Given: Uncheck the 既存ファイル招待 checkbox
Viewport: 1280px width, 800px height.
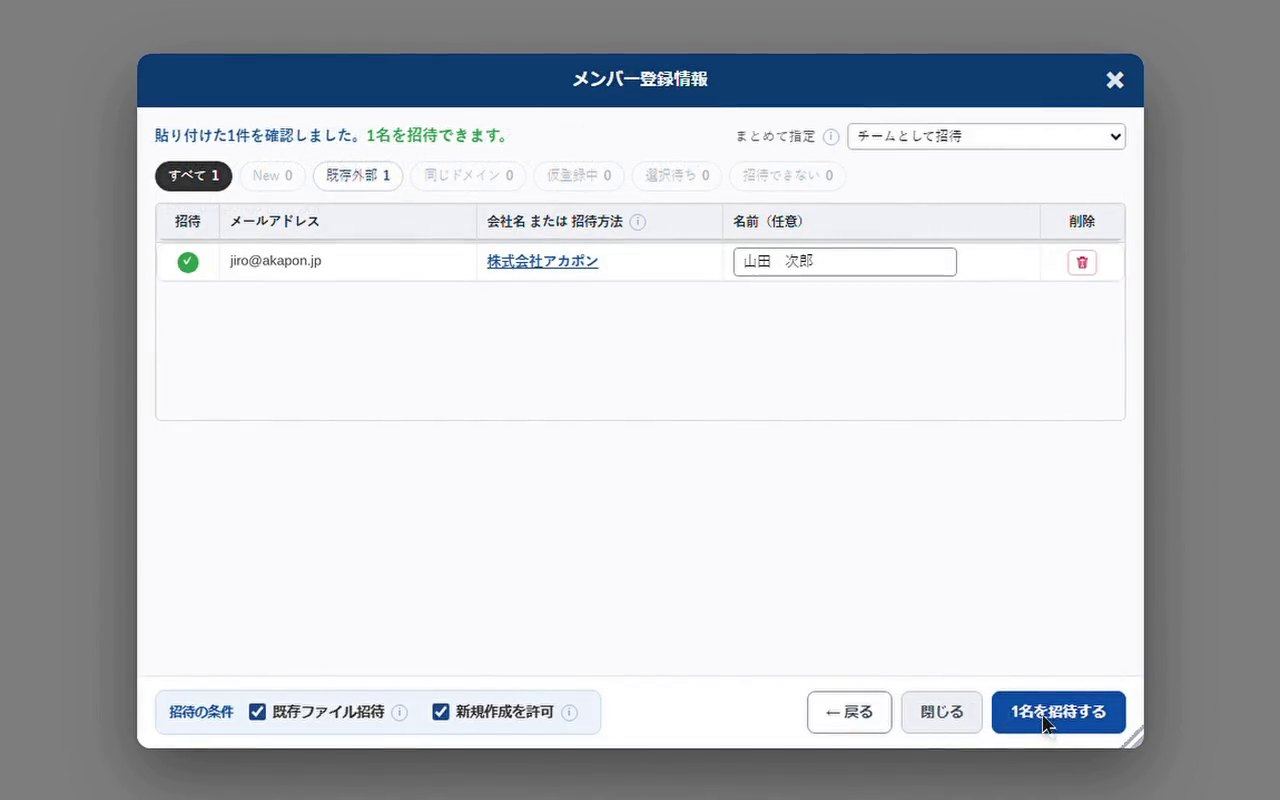Looking at the screenshot, I should 257,712.
